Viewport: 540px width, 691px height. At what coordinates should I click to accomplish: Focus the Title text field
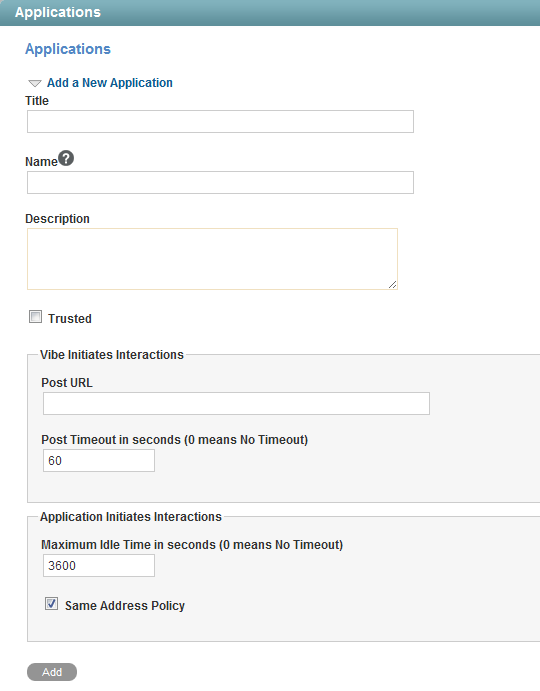pos(220,122)
